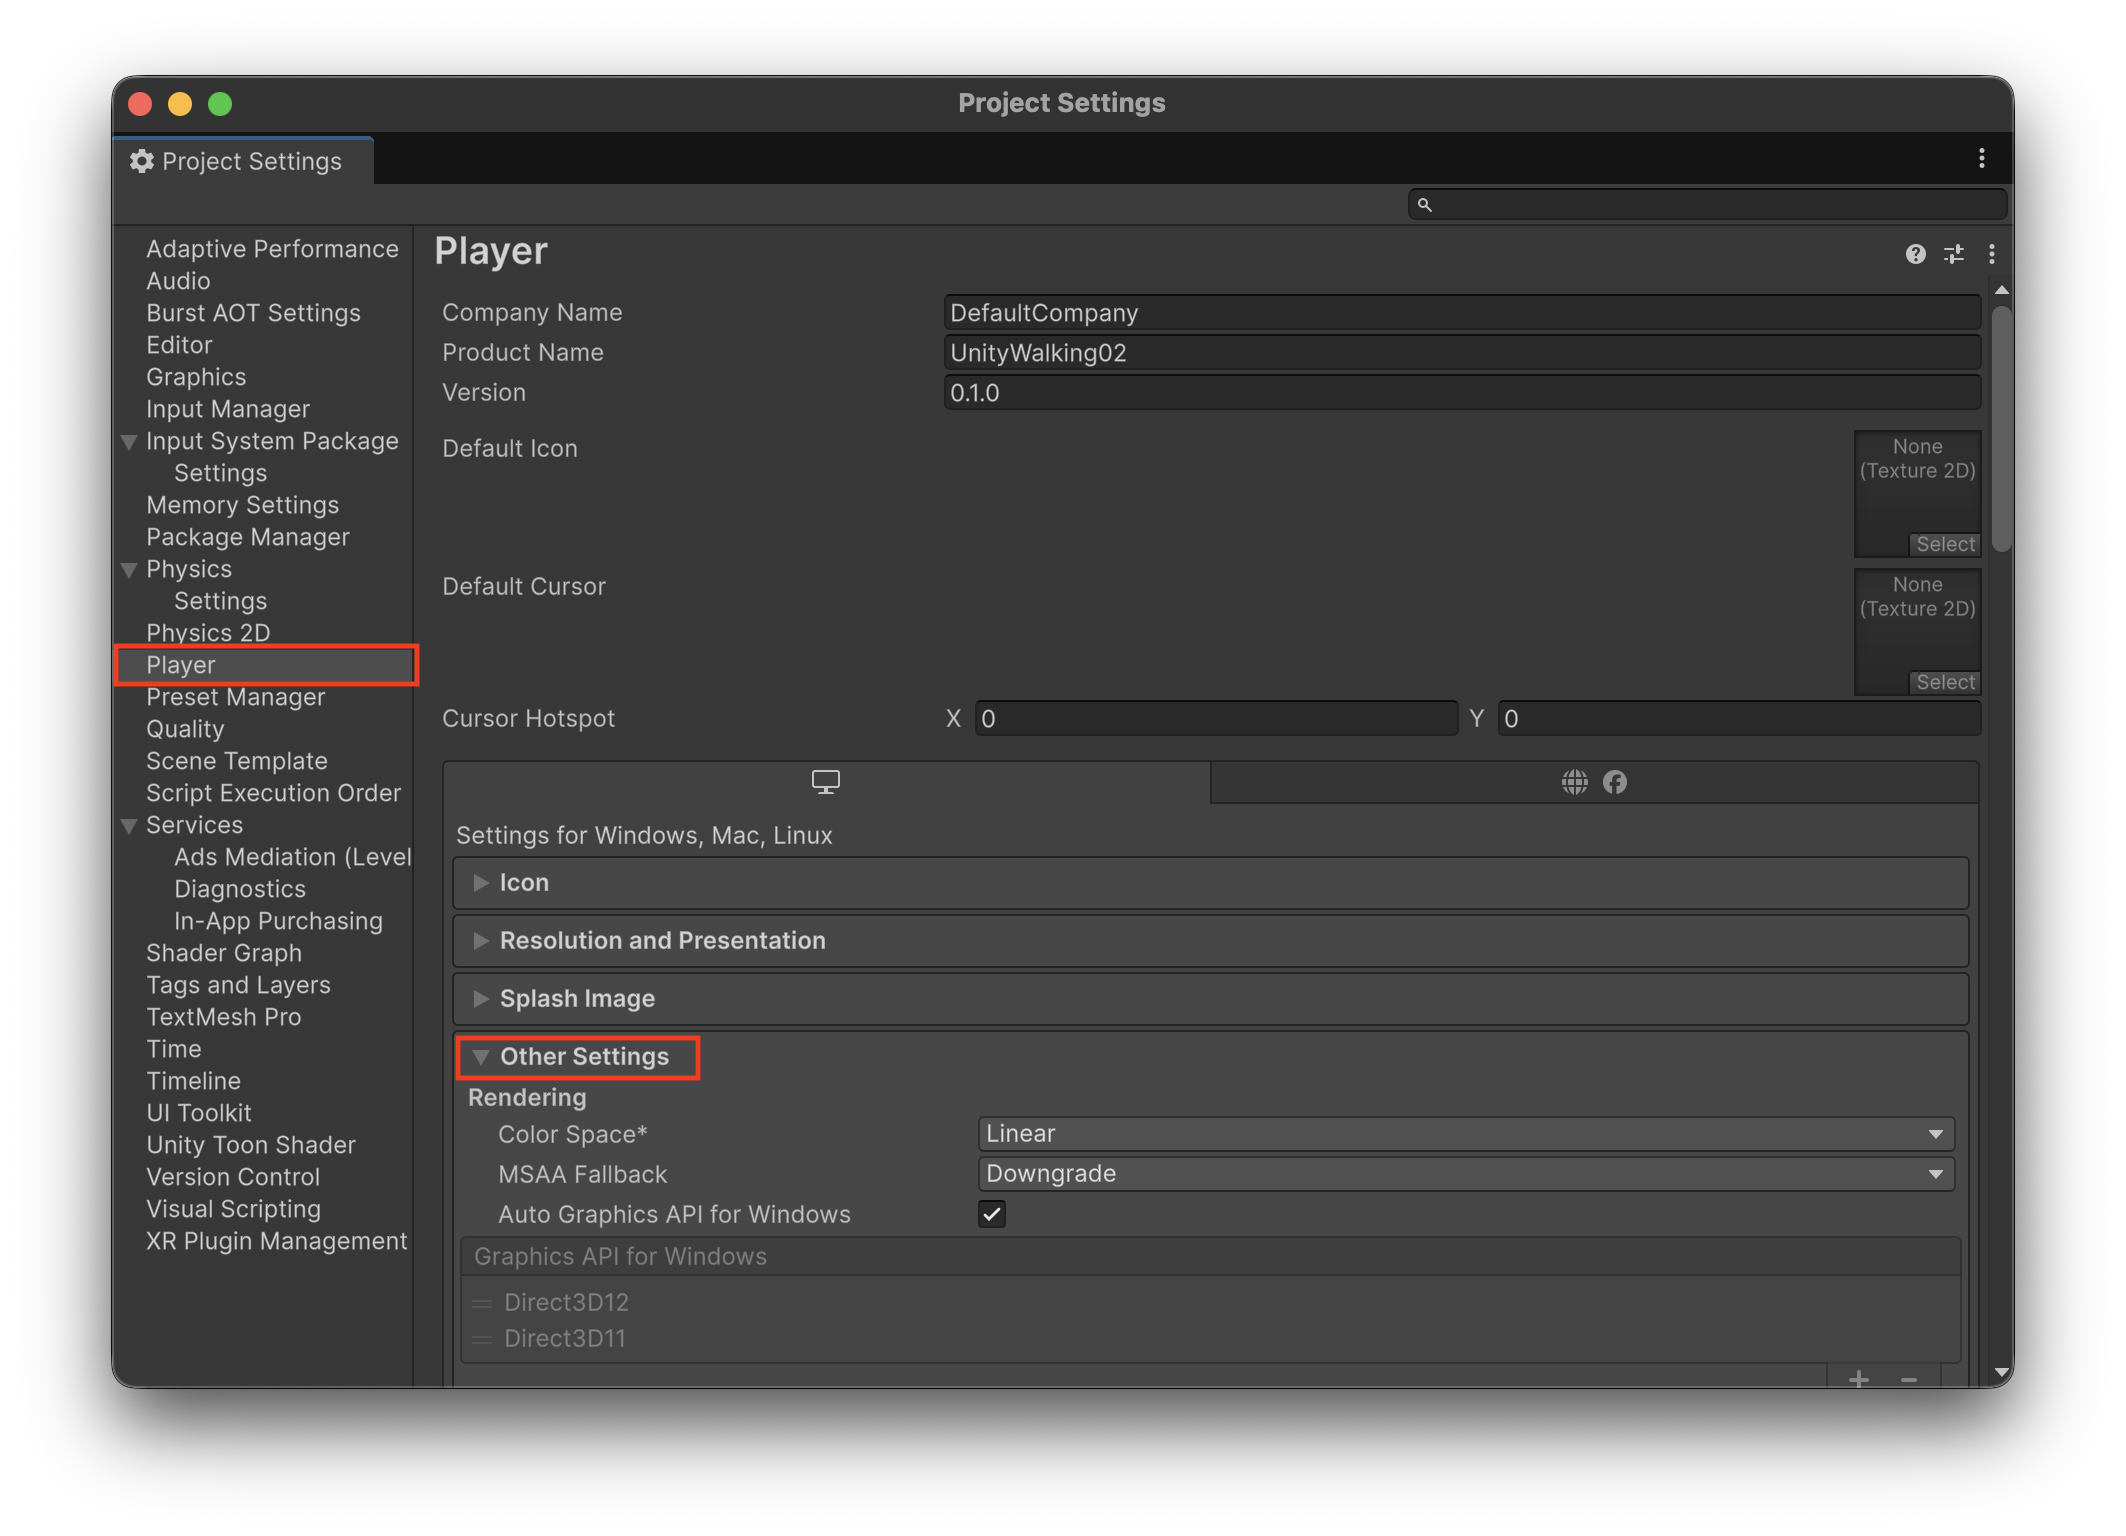2126x1536 pixels.
Task: Click the plus button under Graphics API list
Action: click(x=1858, y=1378)
